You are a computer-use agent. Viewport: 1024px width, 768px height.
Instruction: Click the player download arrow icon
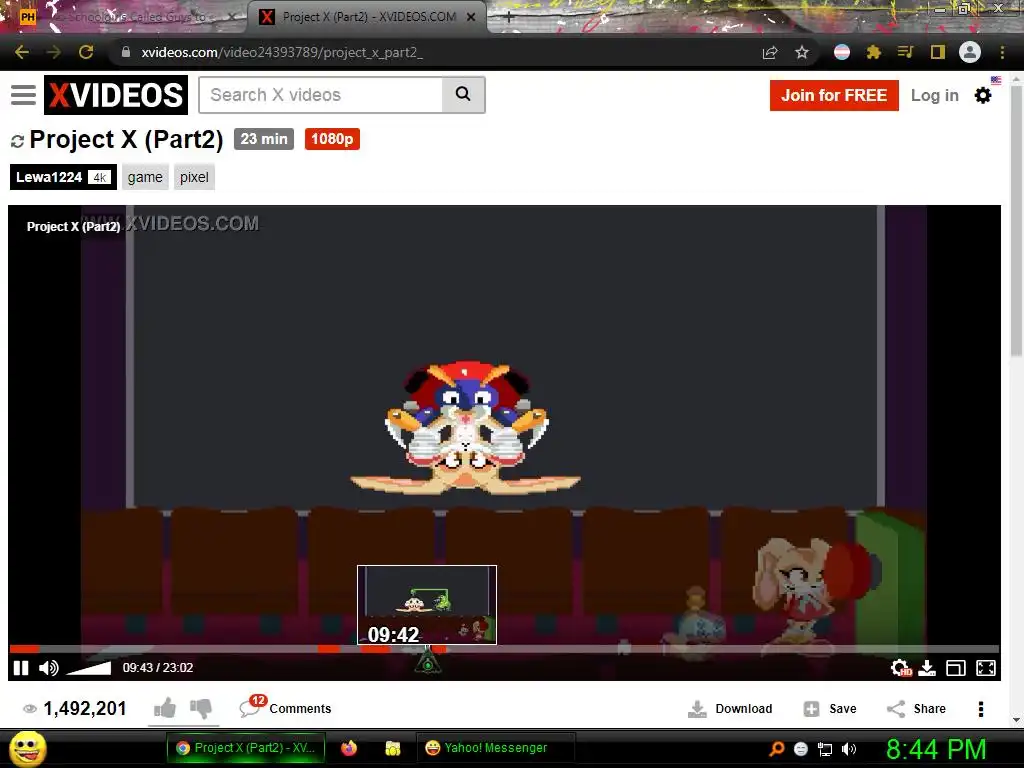click(927, 668)
